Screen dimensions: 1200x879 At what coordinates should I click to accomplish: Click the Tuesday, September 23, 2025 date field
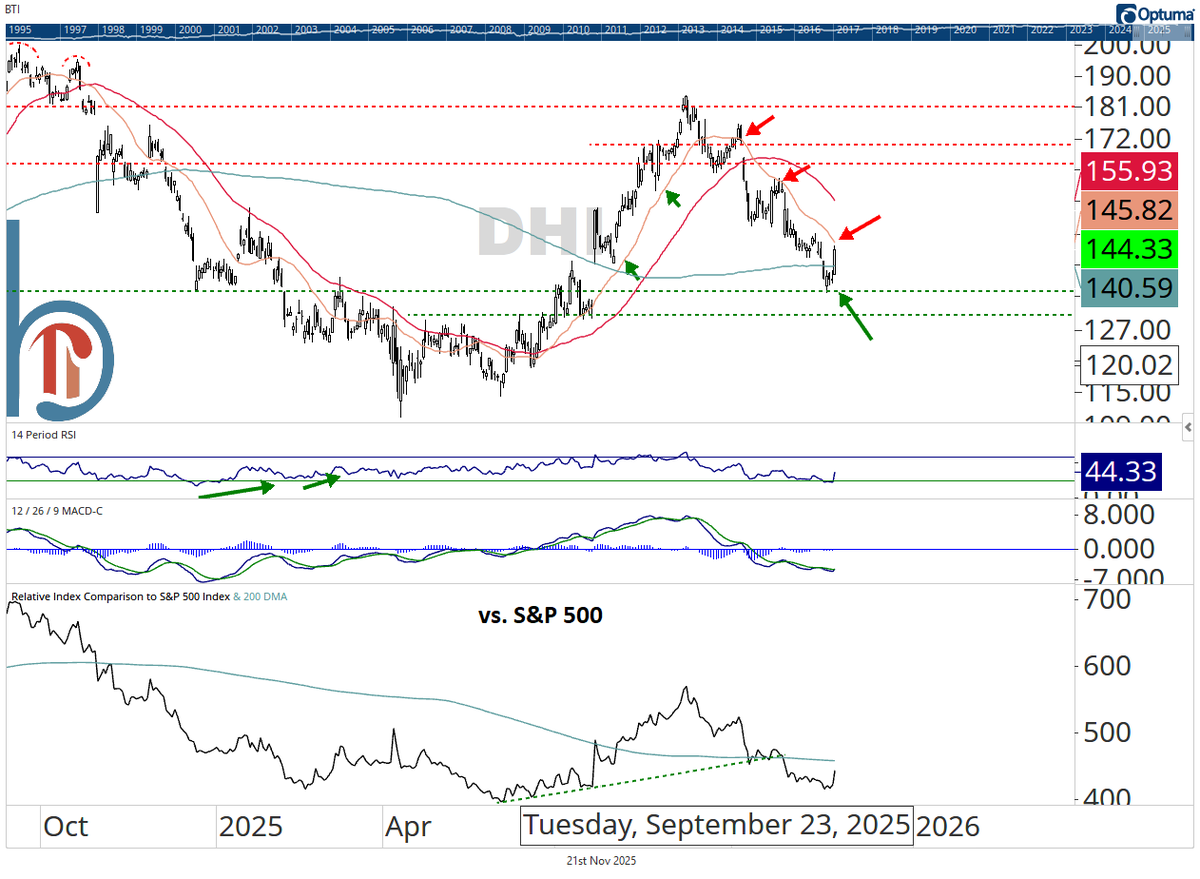[716, 825]
